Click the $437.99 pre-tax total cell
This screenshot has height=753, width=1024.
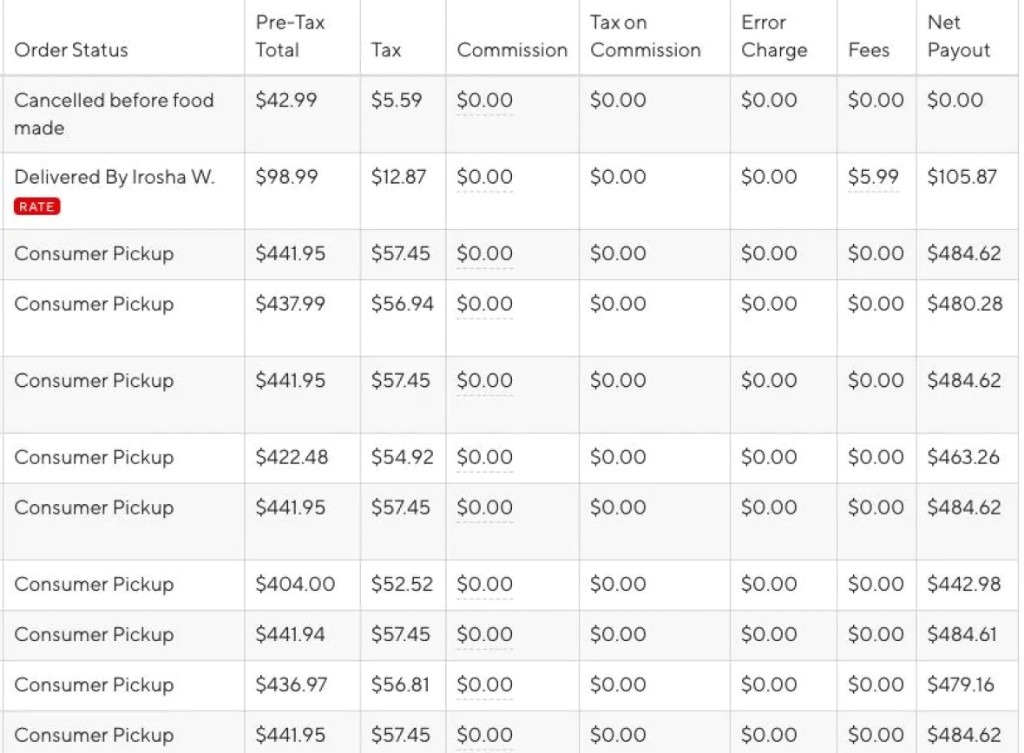point(290,304)
